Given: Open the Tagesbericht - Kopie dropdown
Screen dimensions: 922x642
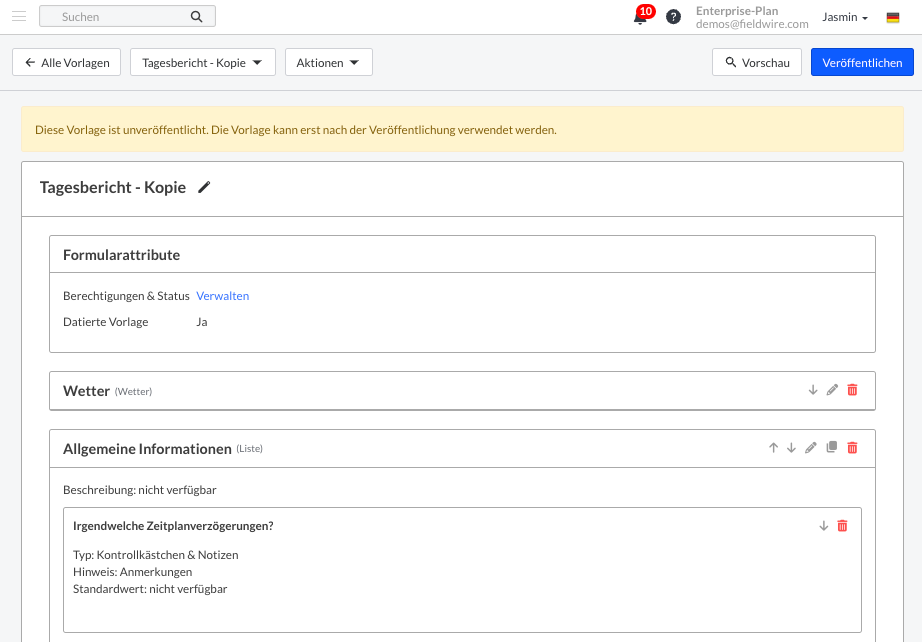Looking at the screenshot, I should [x=202, y=62].
